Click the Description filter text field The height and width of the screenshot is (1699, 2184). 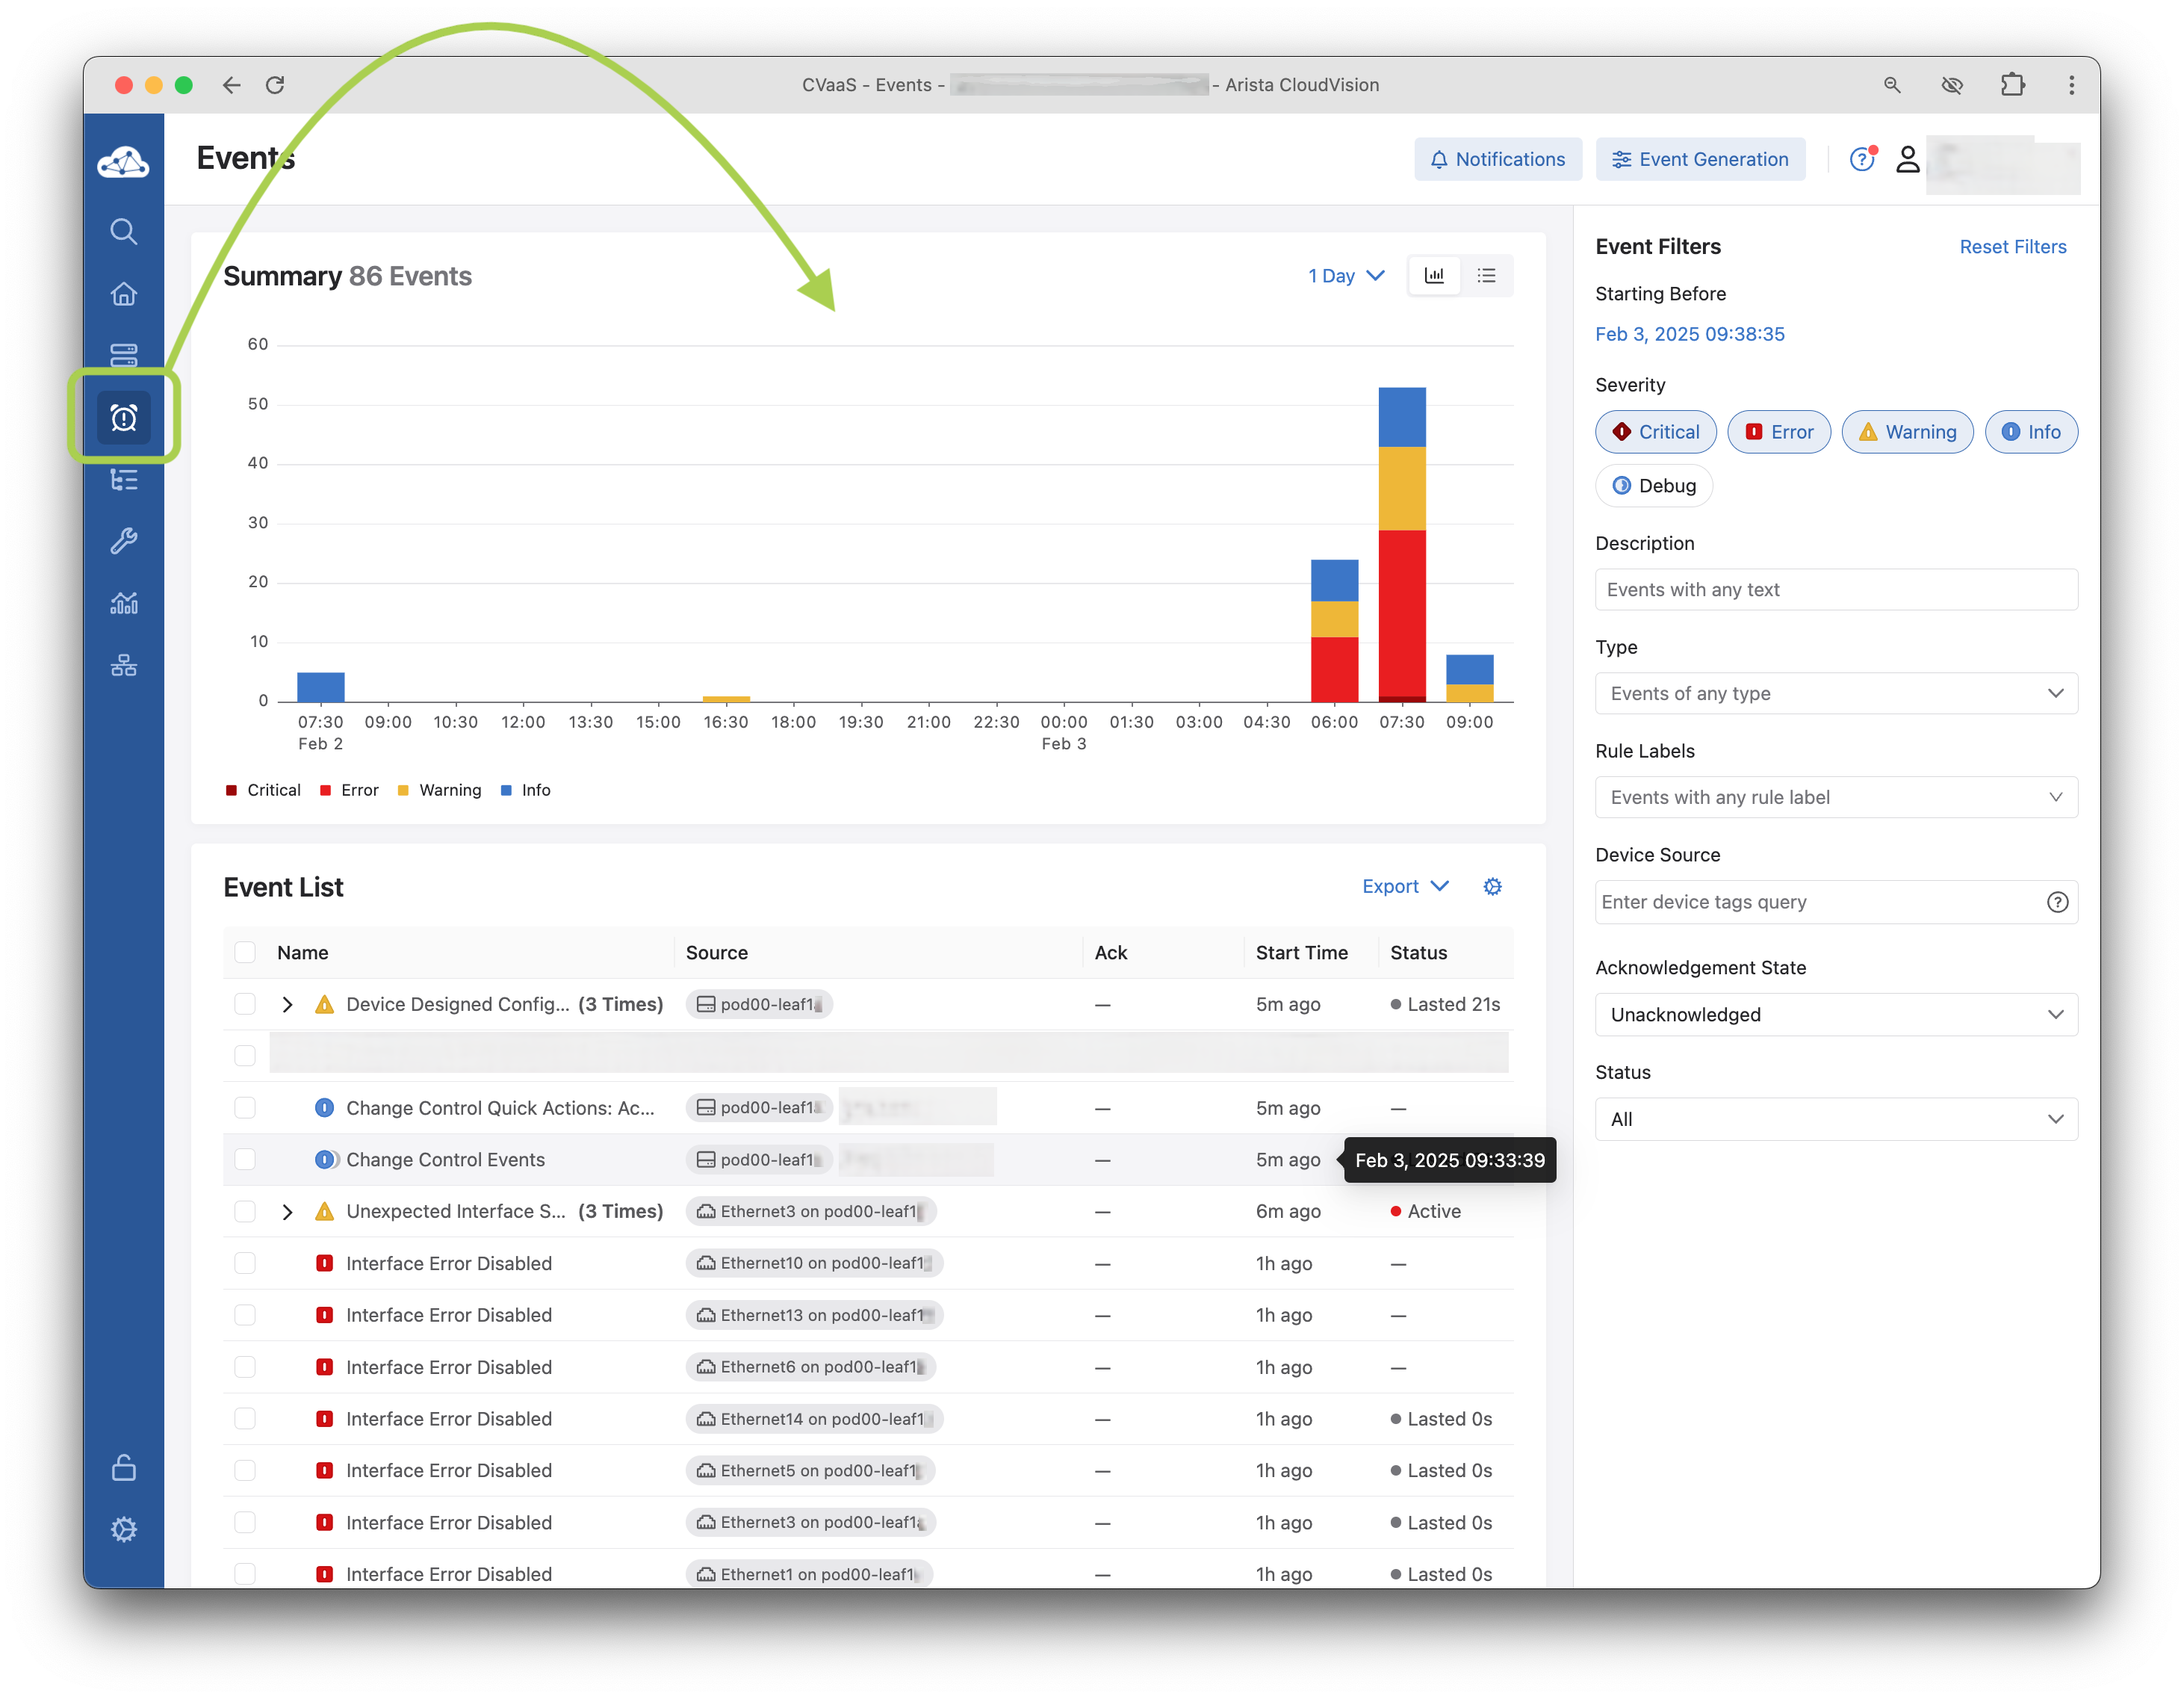tap(1835, 590)
